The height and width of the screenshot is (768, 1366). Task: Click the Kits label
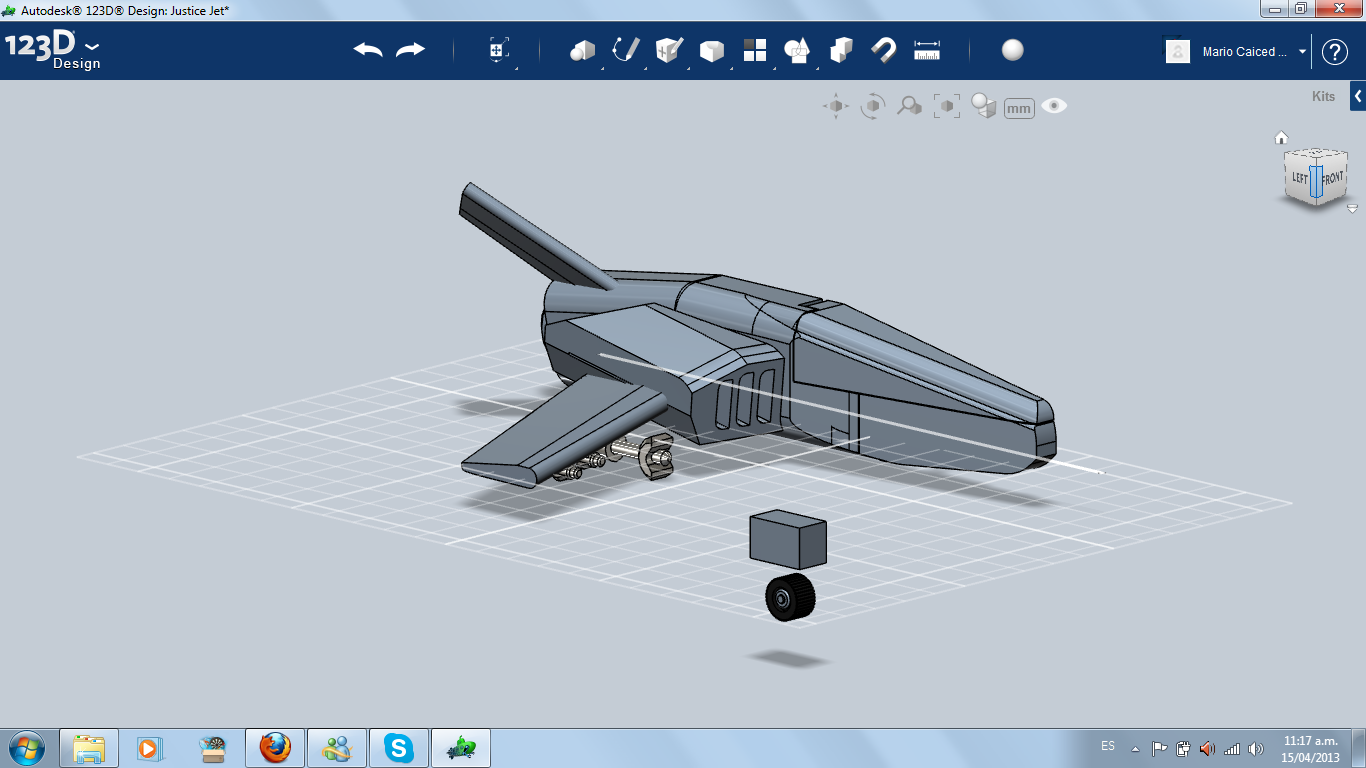(1323, 97)
